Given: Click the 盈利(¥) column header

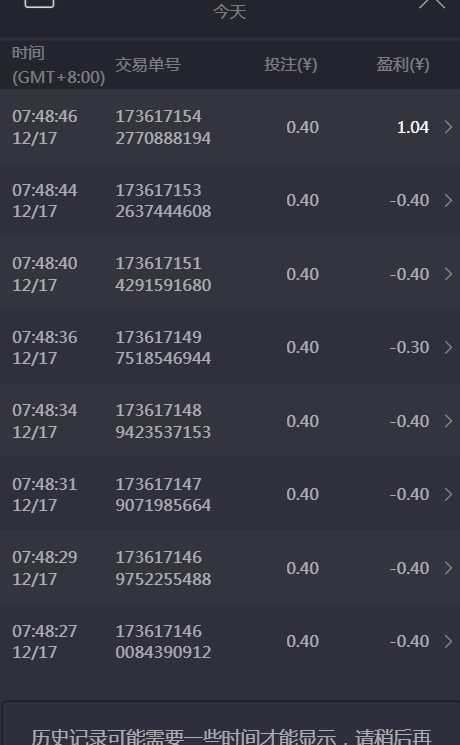Looking at the screenshot, I should coord(403,65).
